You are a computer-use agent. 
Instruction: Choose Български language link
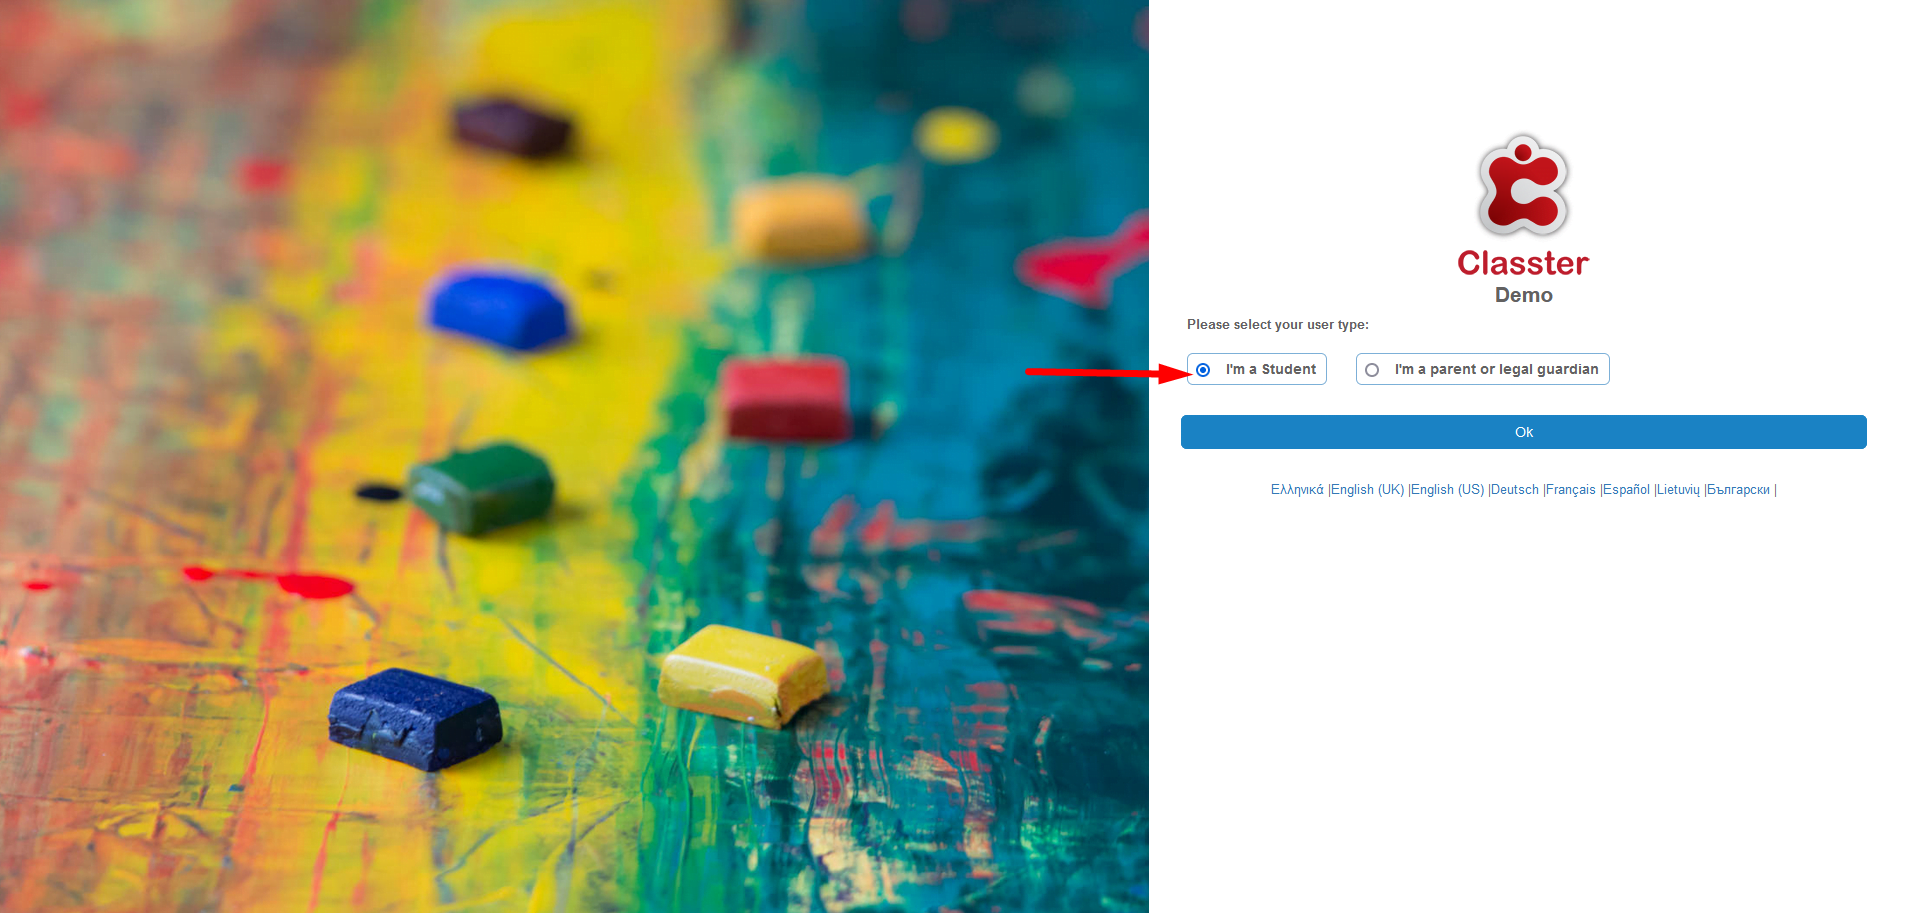1738,490
